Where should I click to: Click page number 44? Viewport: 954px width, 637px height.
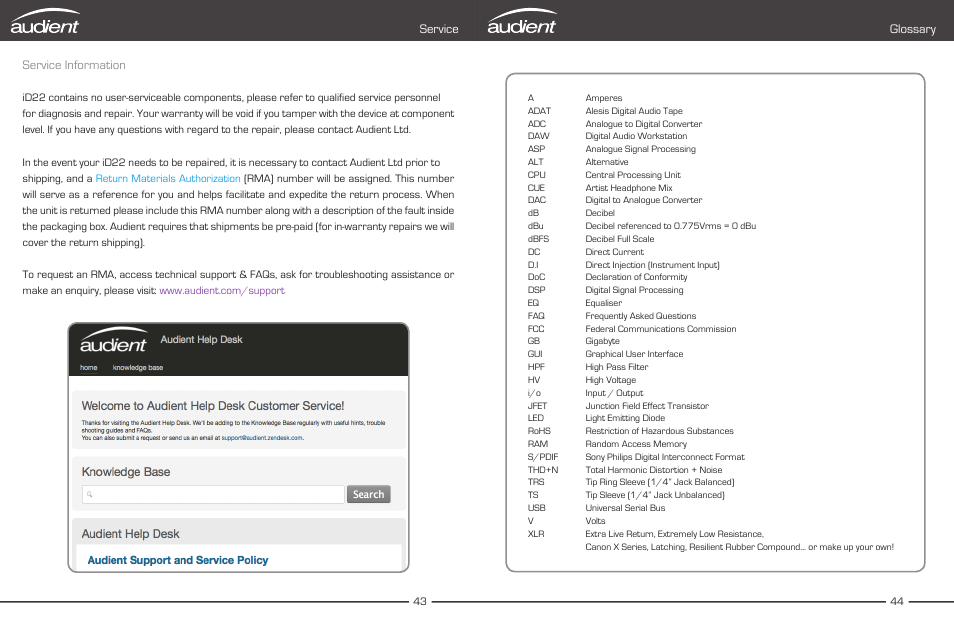[x=897, y=601]
